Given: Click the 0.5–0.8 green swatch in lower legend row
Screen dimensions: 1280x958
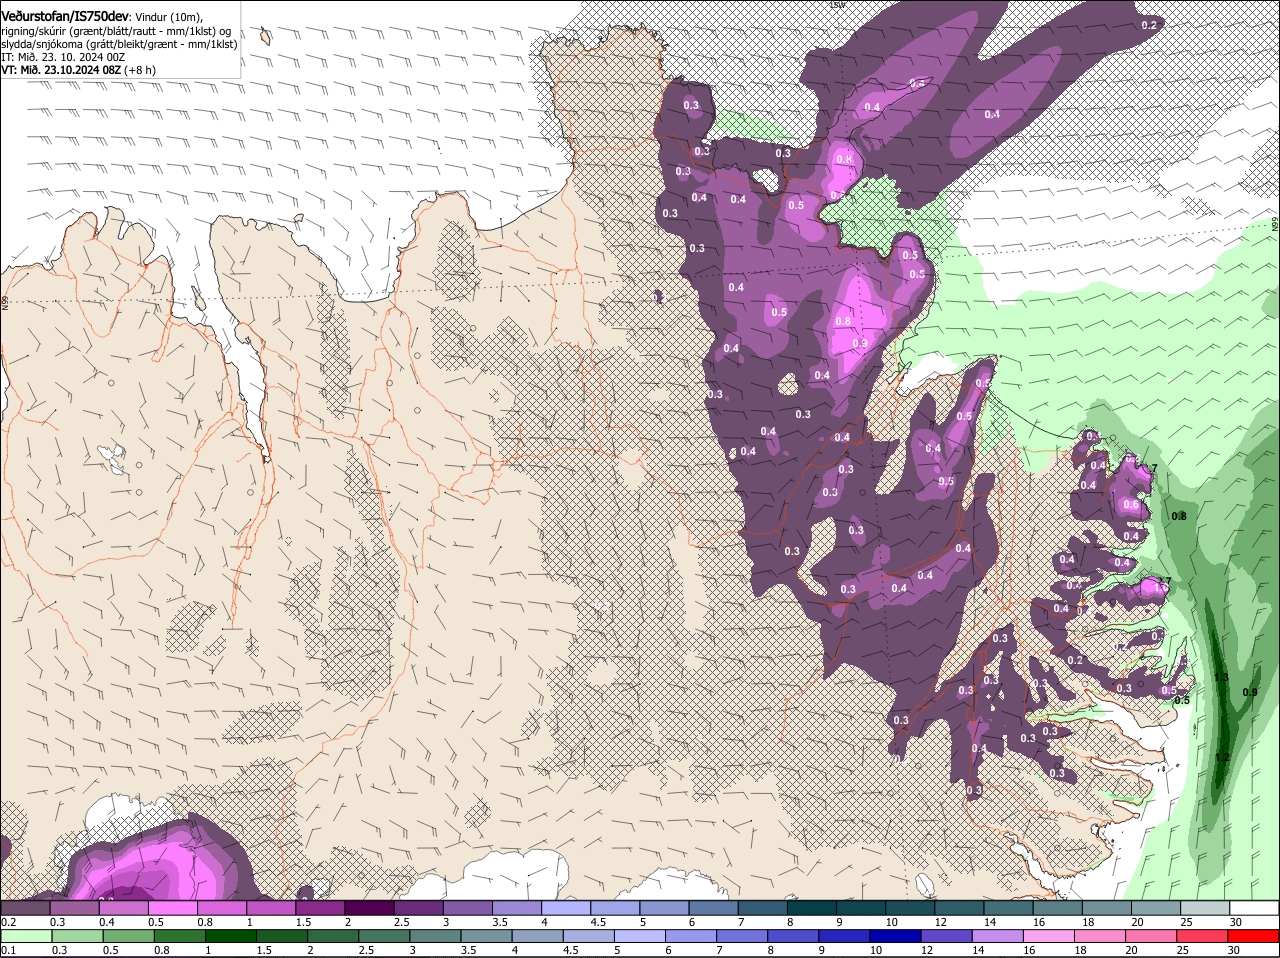Looking at the screenshot, I should tap(128, 936).
